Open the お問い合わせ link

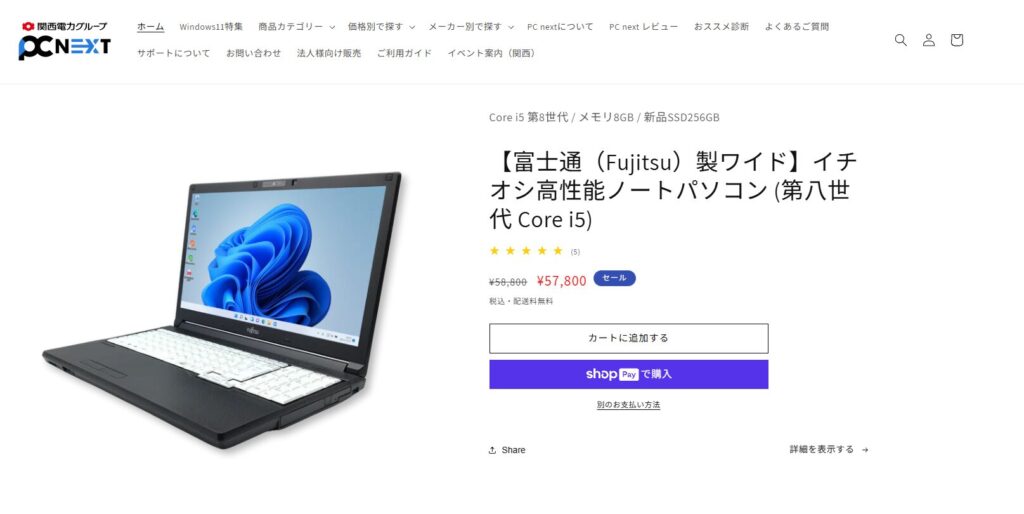tap(253, 54)
